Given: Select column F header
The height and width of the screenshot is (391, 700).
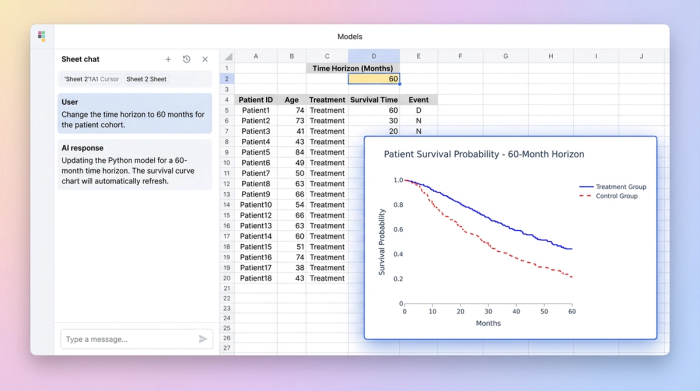Looking at the screenshot, I should pyautogui.click(x=460, y=56).
